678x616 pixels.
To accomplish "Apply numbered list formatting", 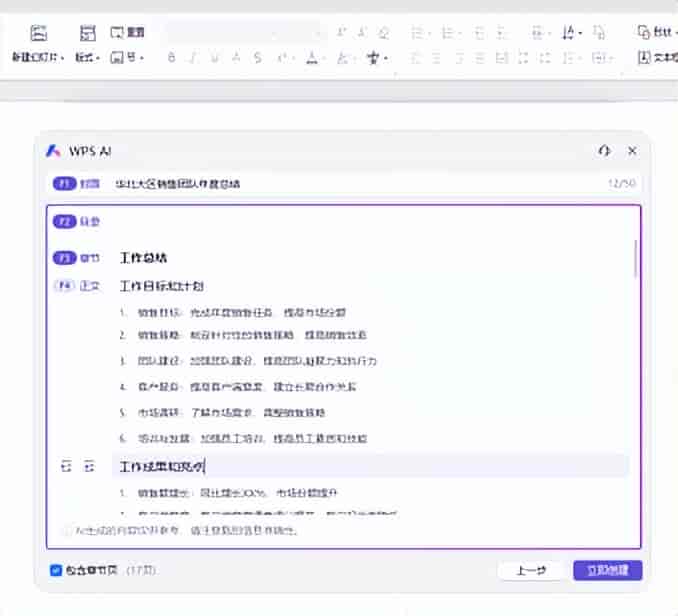I will (449, 32).
